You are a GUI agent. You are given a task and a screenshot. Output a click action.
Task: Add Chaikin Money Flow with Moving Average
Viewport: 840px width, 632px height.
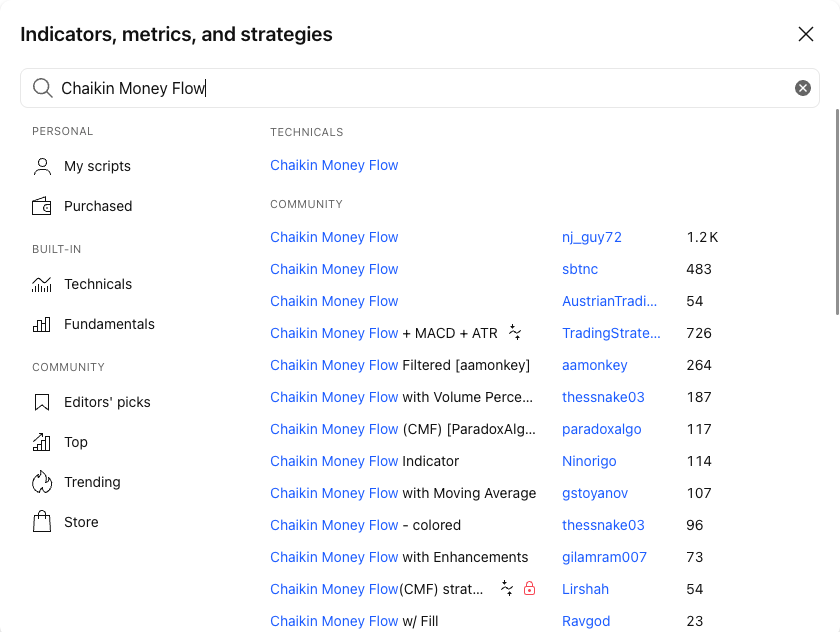403,493
